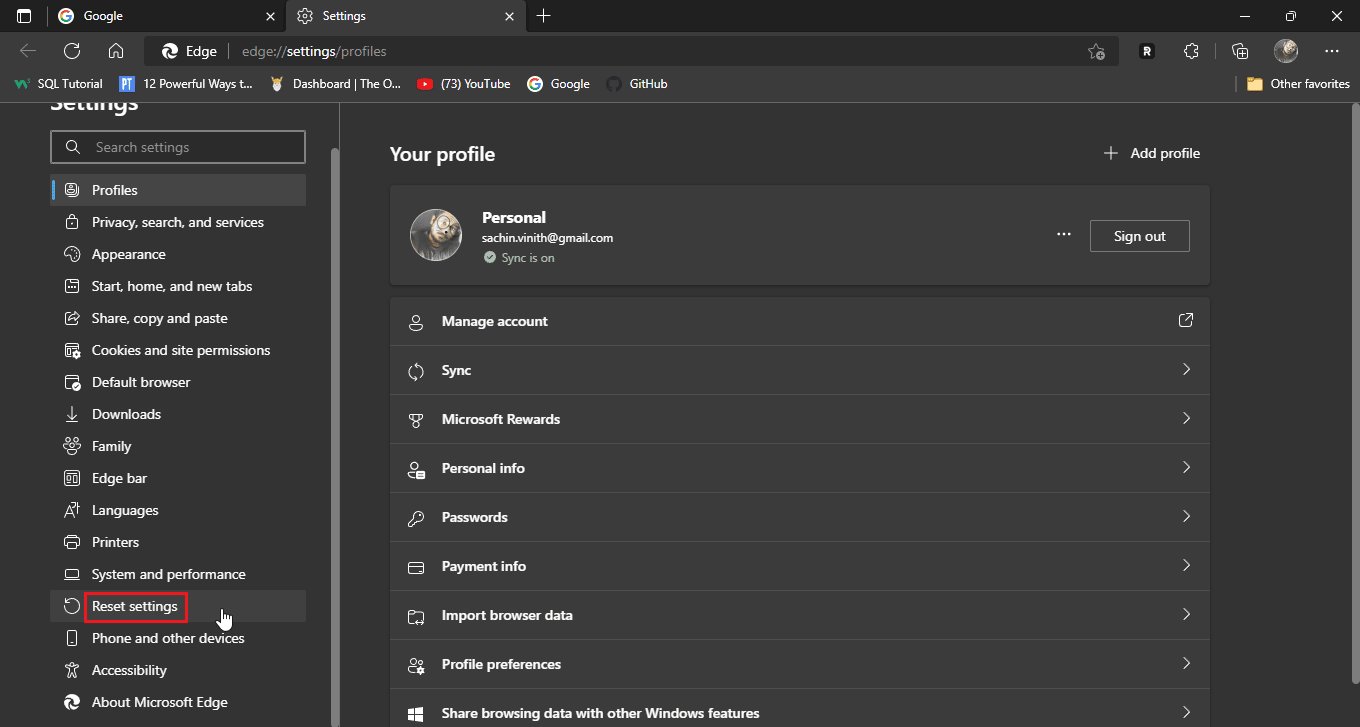The height and width of the screenshot is (727, 1360).
Task: Click the browser refresh icon
Action: coord(72,51)
